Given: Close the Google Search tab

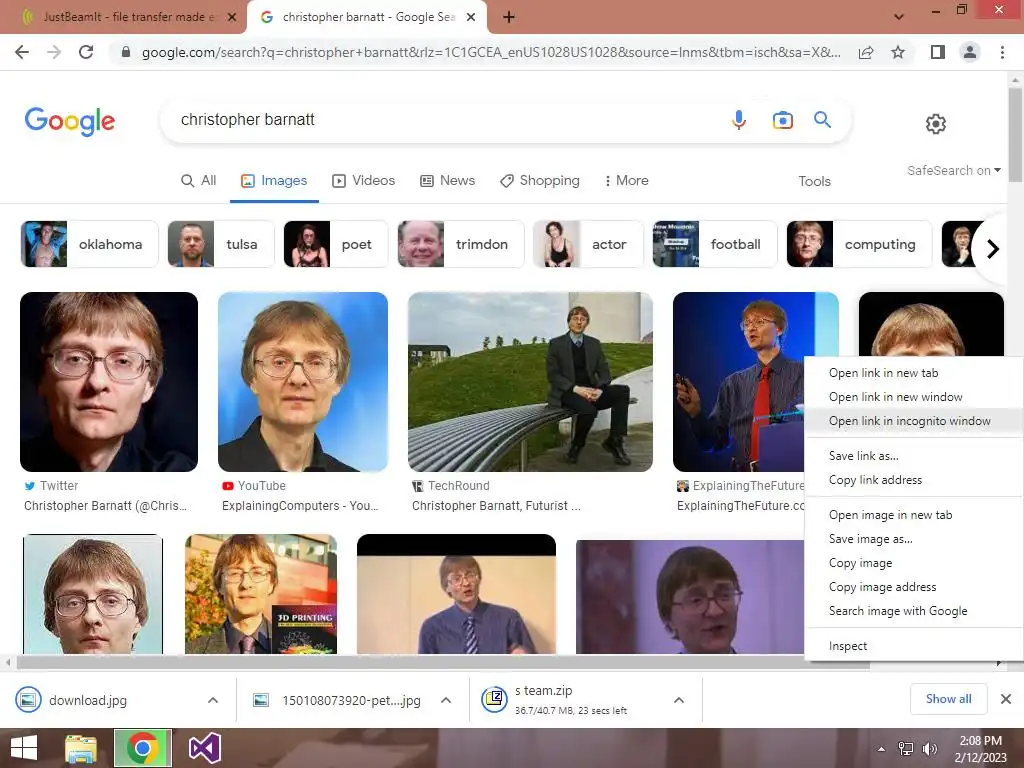Looking at the screenshot, I should pos(471,17).
